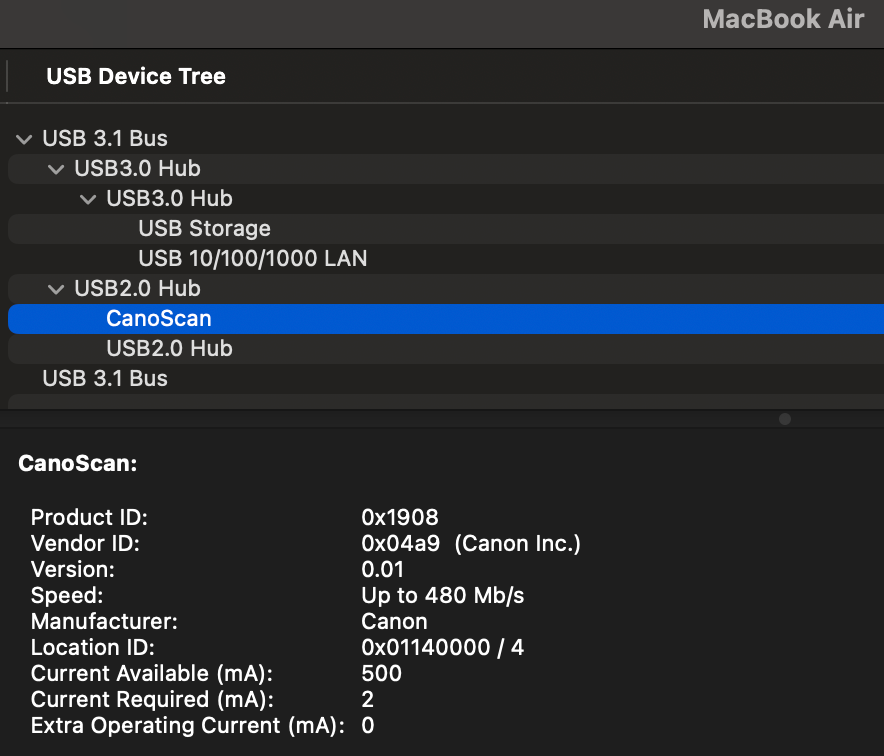This screenshot has width=884, height=756.
Task: Select the USB 3.1 Bus row without chevron
Action: [x=446, y=378]
